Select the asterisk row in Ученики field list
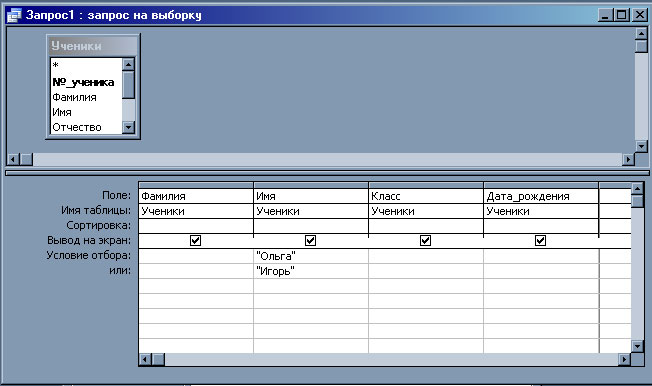 (x=86, y=65)
